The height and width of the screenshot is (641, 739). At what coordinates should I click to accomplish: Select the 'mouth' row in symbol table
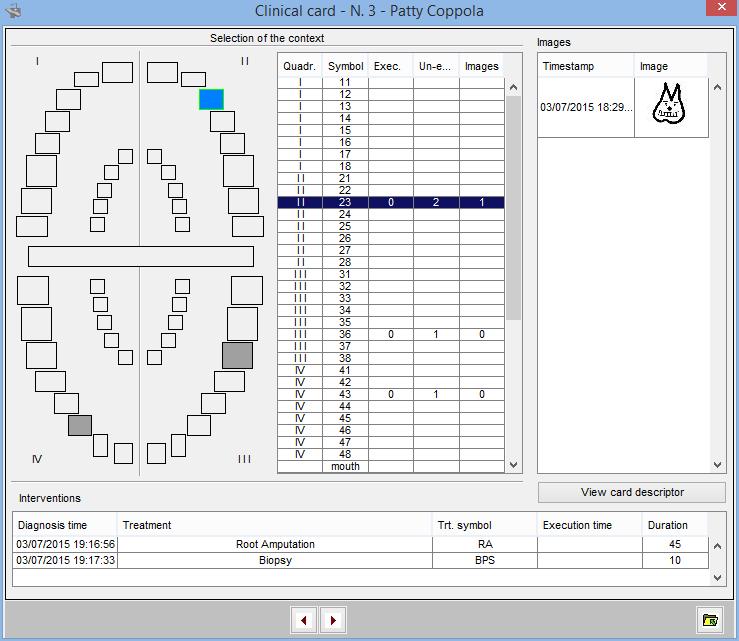pos(345,466)
